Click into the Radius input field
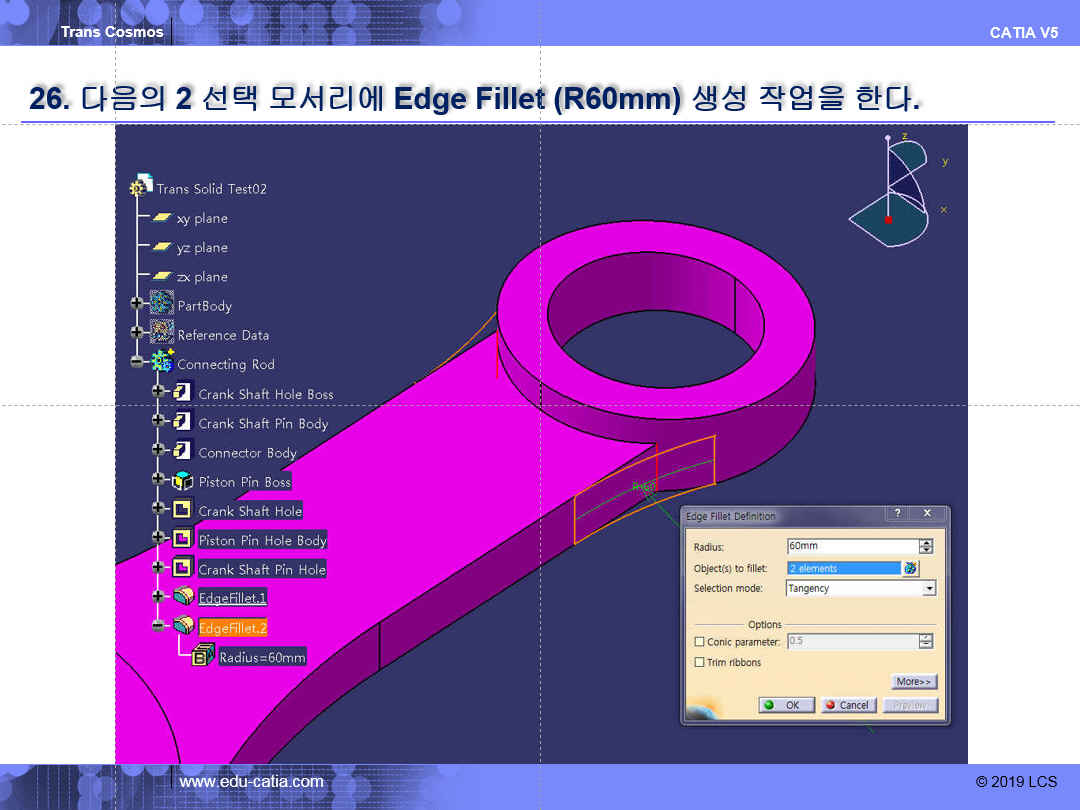 [851, 547]
